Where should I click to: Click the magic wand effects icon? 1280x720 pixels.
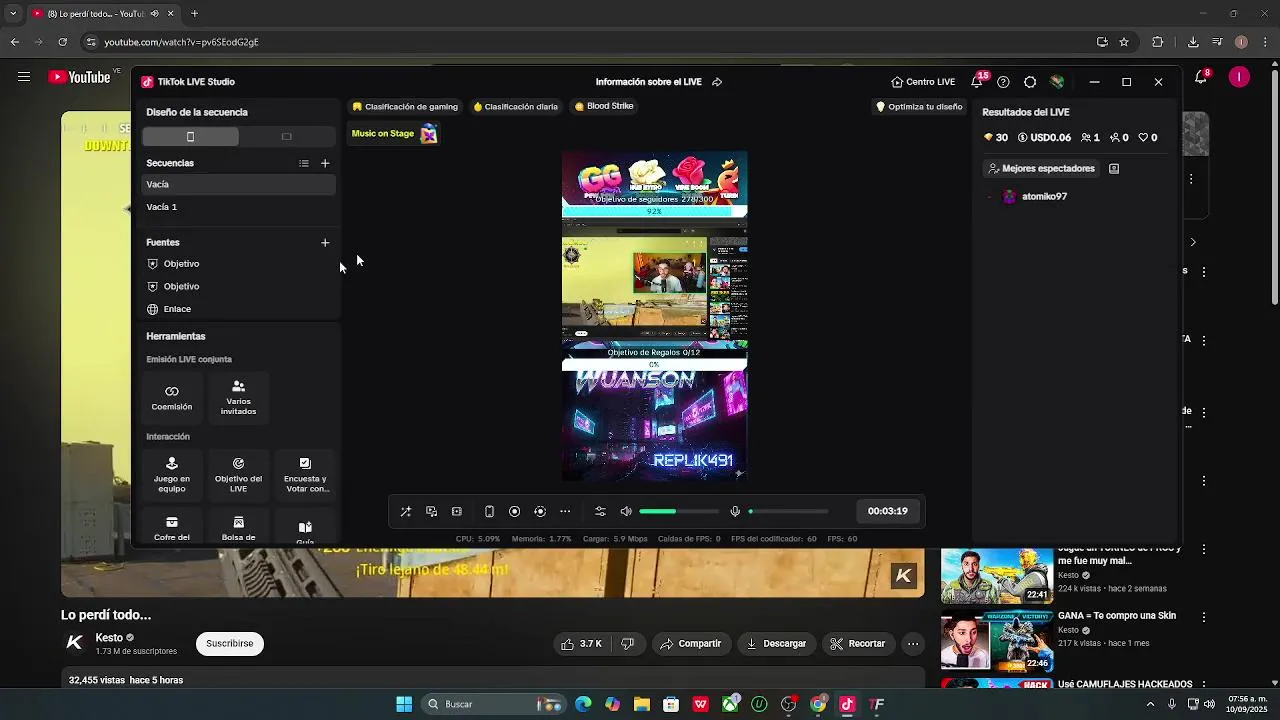406,511
